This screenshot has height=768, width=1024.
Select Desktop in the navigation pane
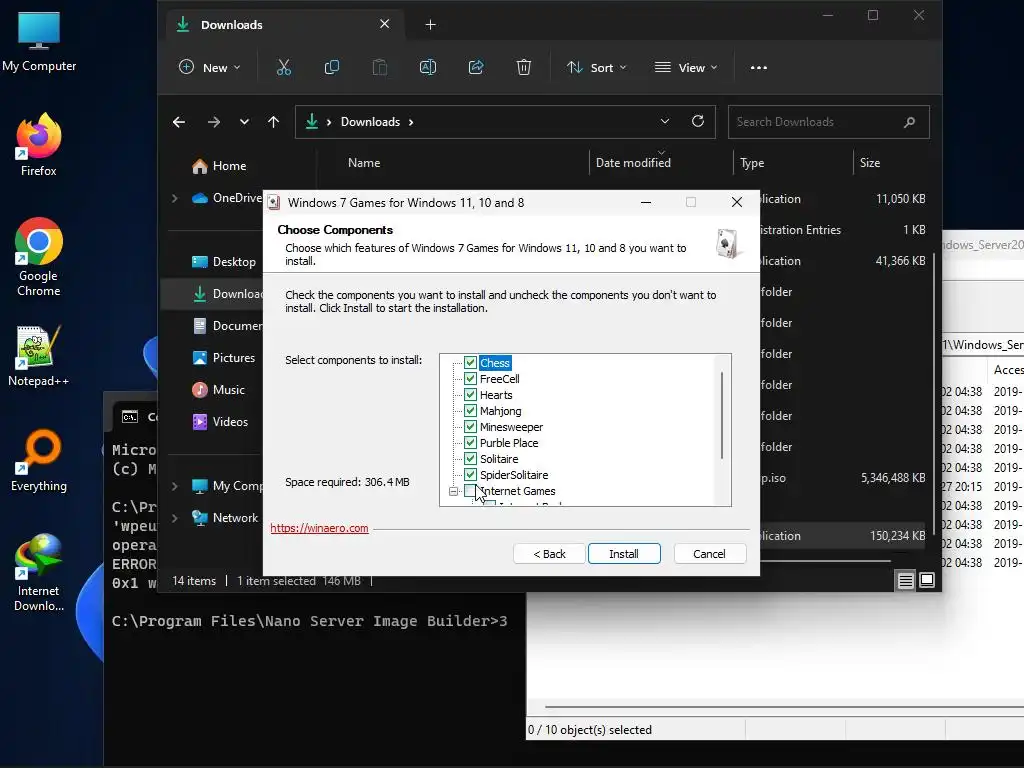pyautogui.click(x=223, y=262)
